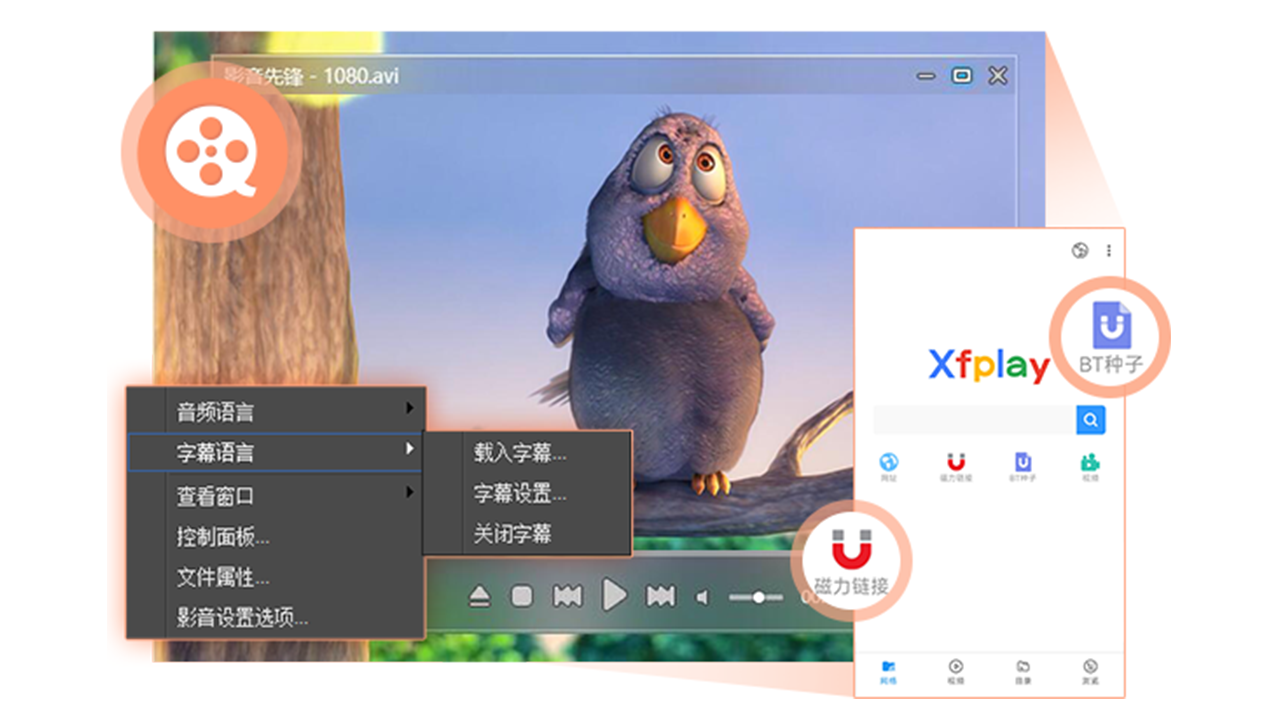The height and width of the screenshot is (720, 1280).
Task: Switch to the 目录 directory tab
Action: tap(1023, 668)
